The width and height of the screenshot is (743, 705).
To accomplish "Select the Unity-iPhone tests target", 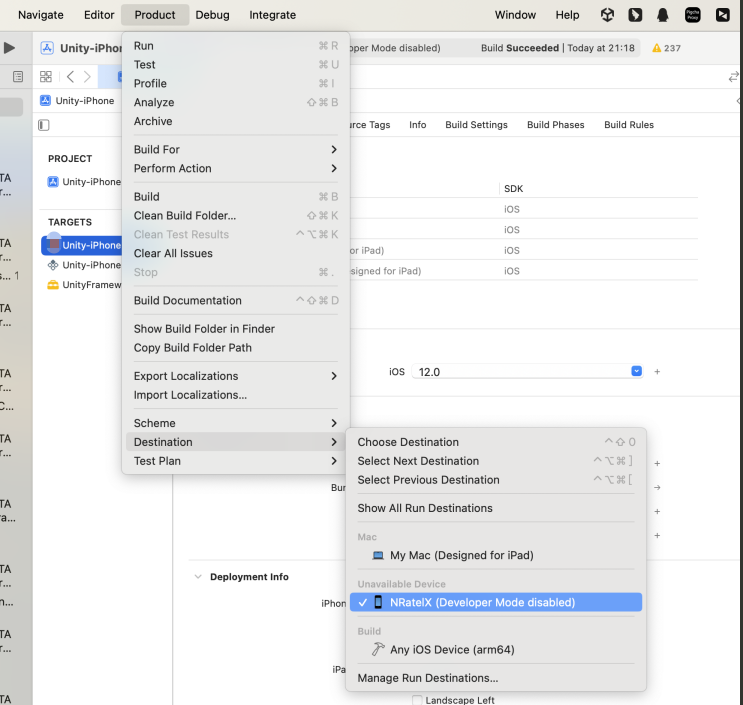I will [x=84, y=265].
